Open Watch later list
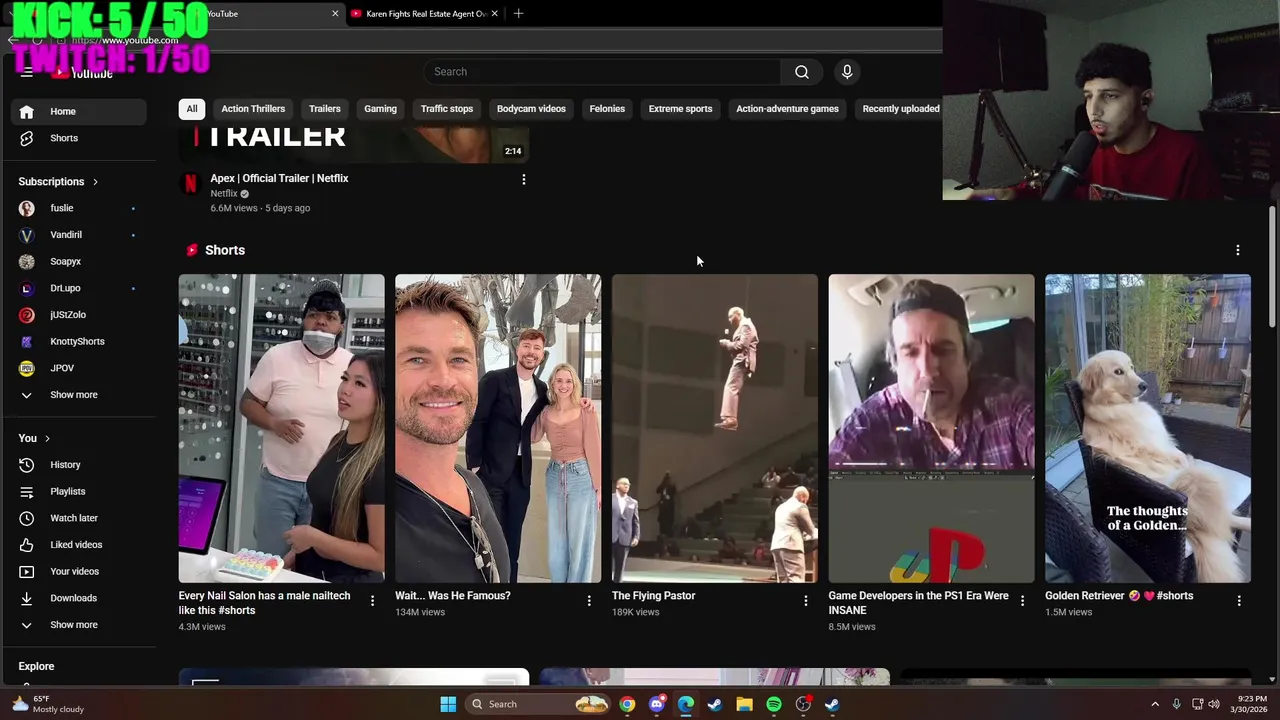Image resolution: width=1280 pixels, height=720 pixels. click(78, 518)
